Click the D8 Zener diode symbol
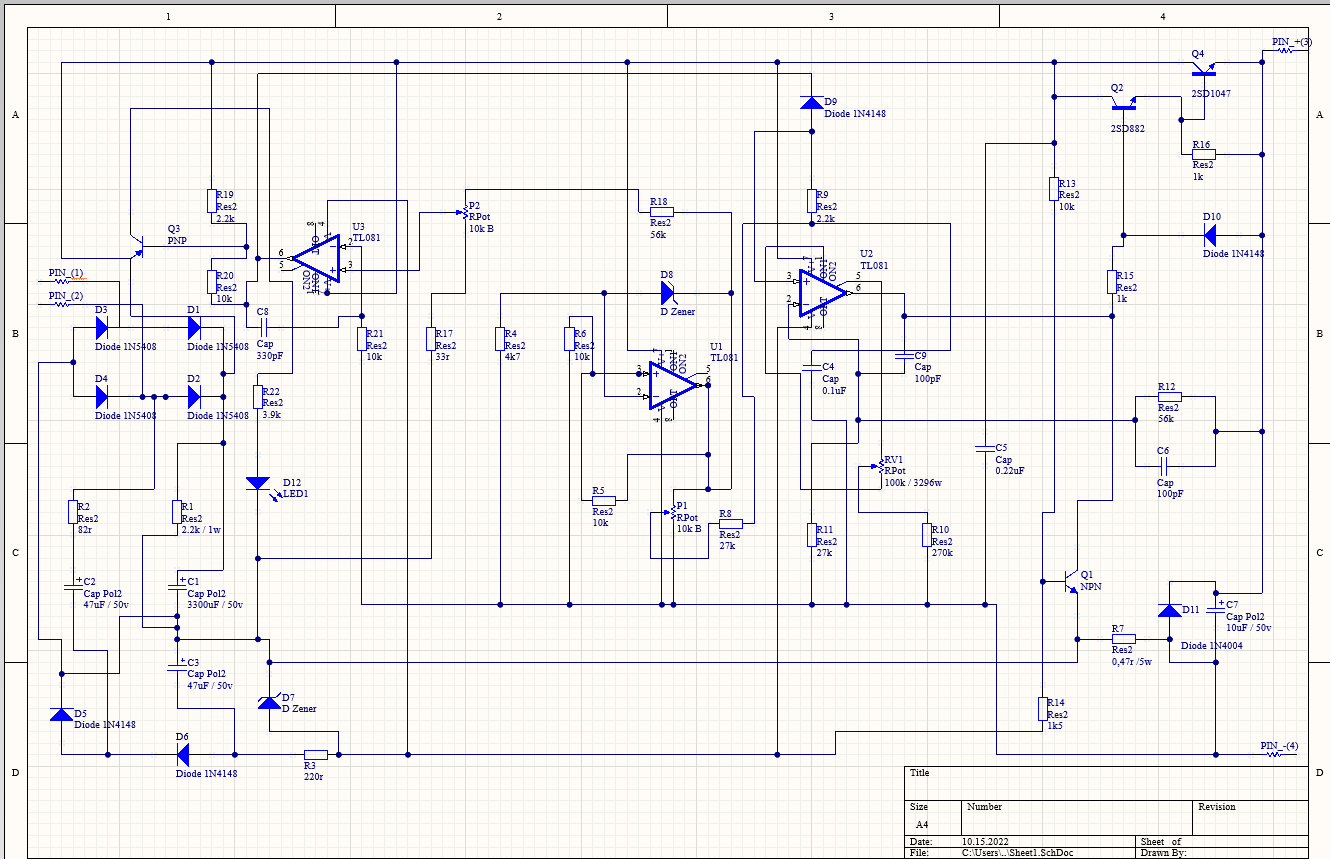The width and height of the screenshot is (1330, 859). (x=668, y=293)
